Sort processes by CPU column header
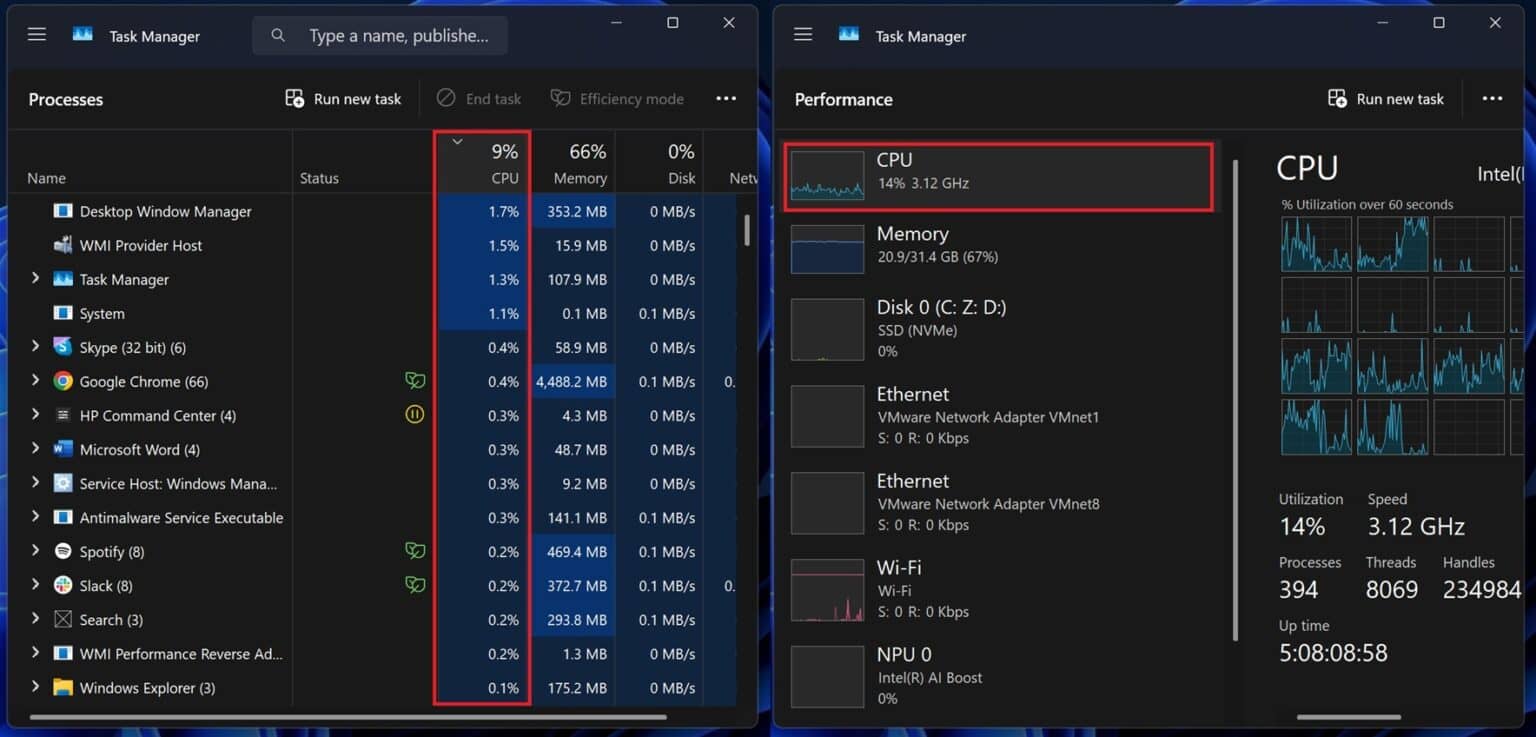This screenshot has width=1536, height=737. (482, 162)
